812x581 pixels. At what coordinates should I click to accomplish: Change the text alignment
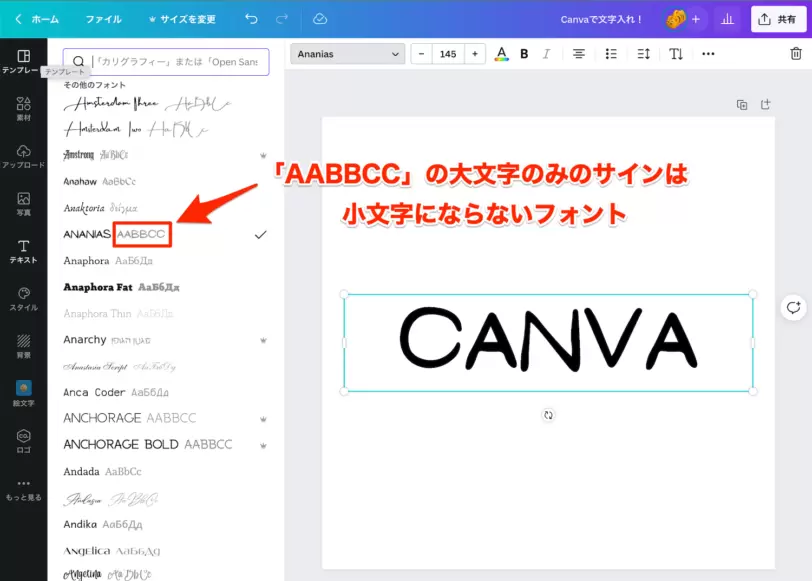pyautogui.click(x=578, y=54)
